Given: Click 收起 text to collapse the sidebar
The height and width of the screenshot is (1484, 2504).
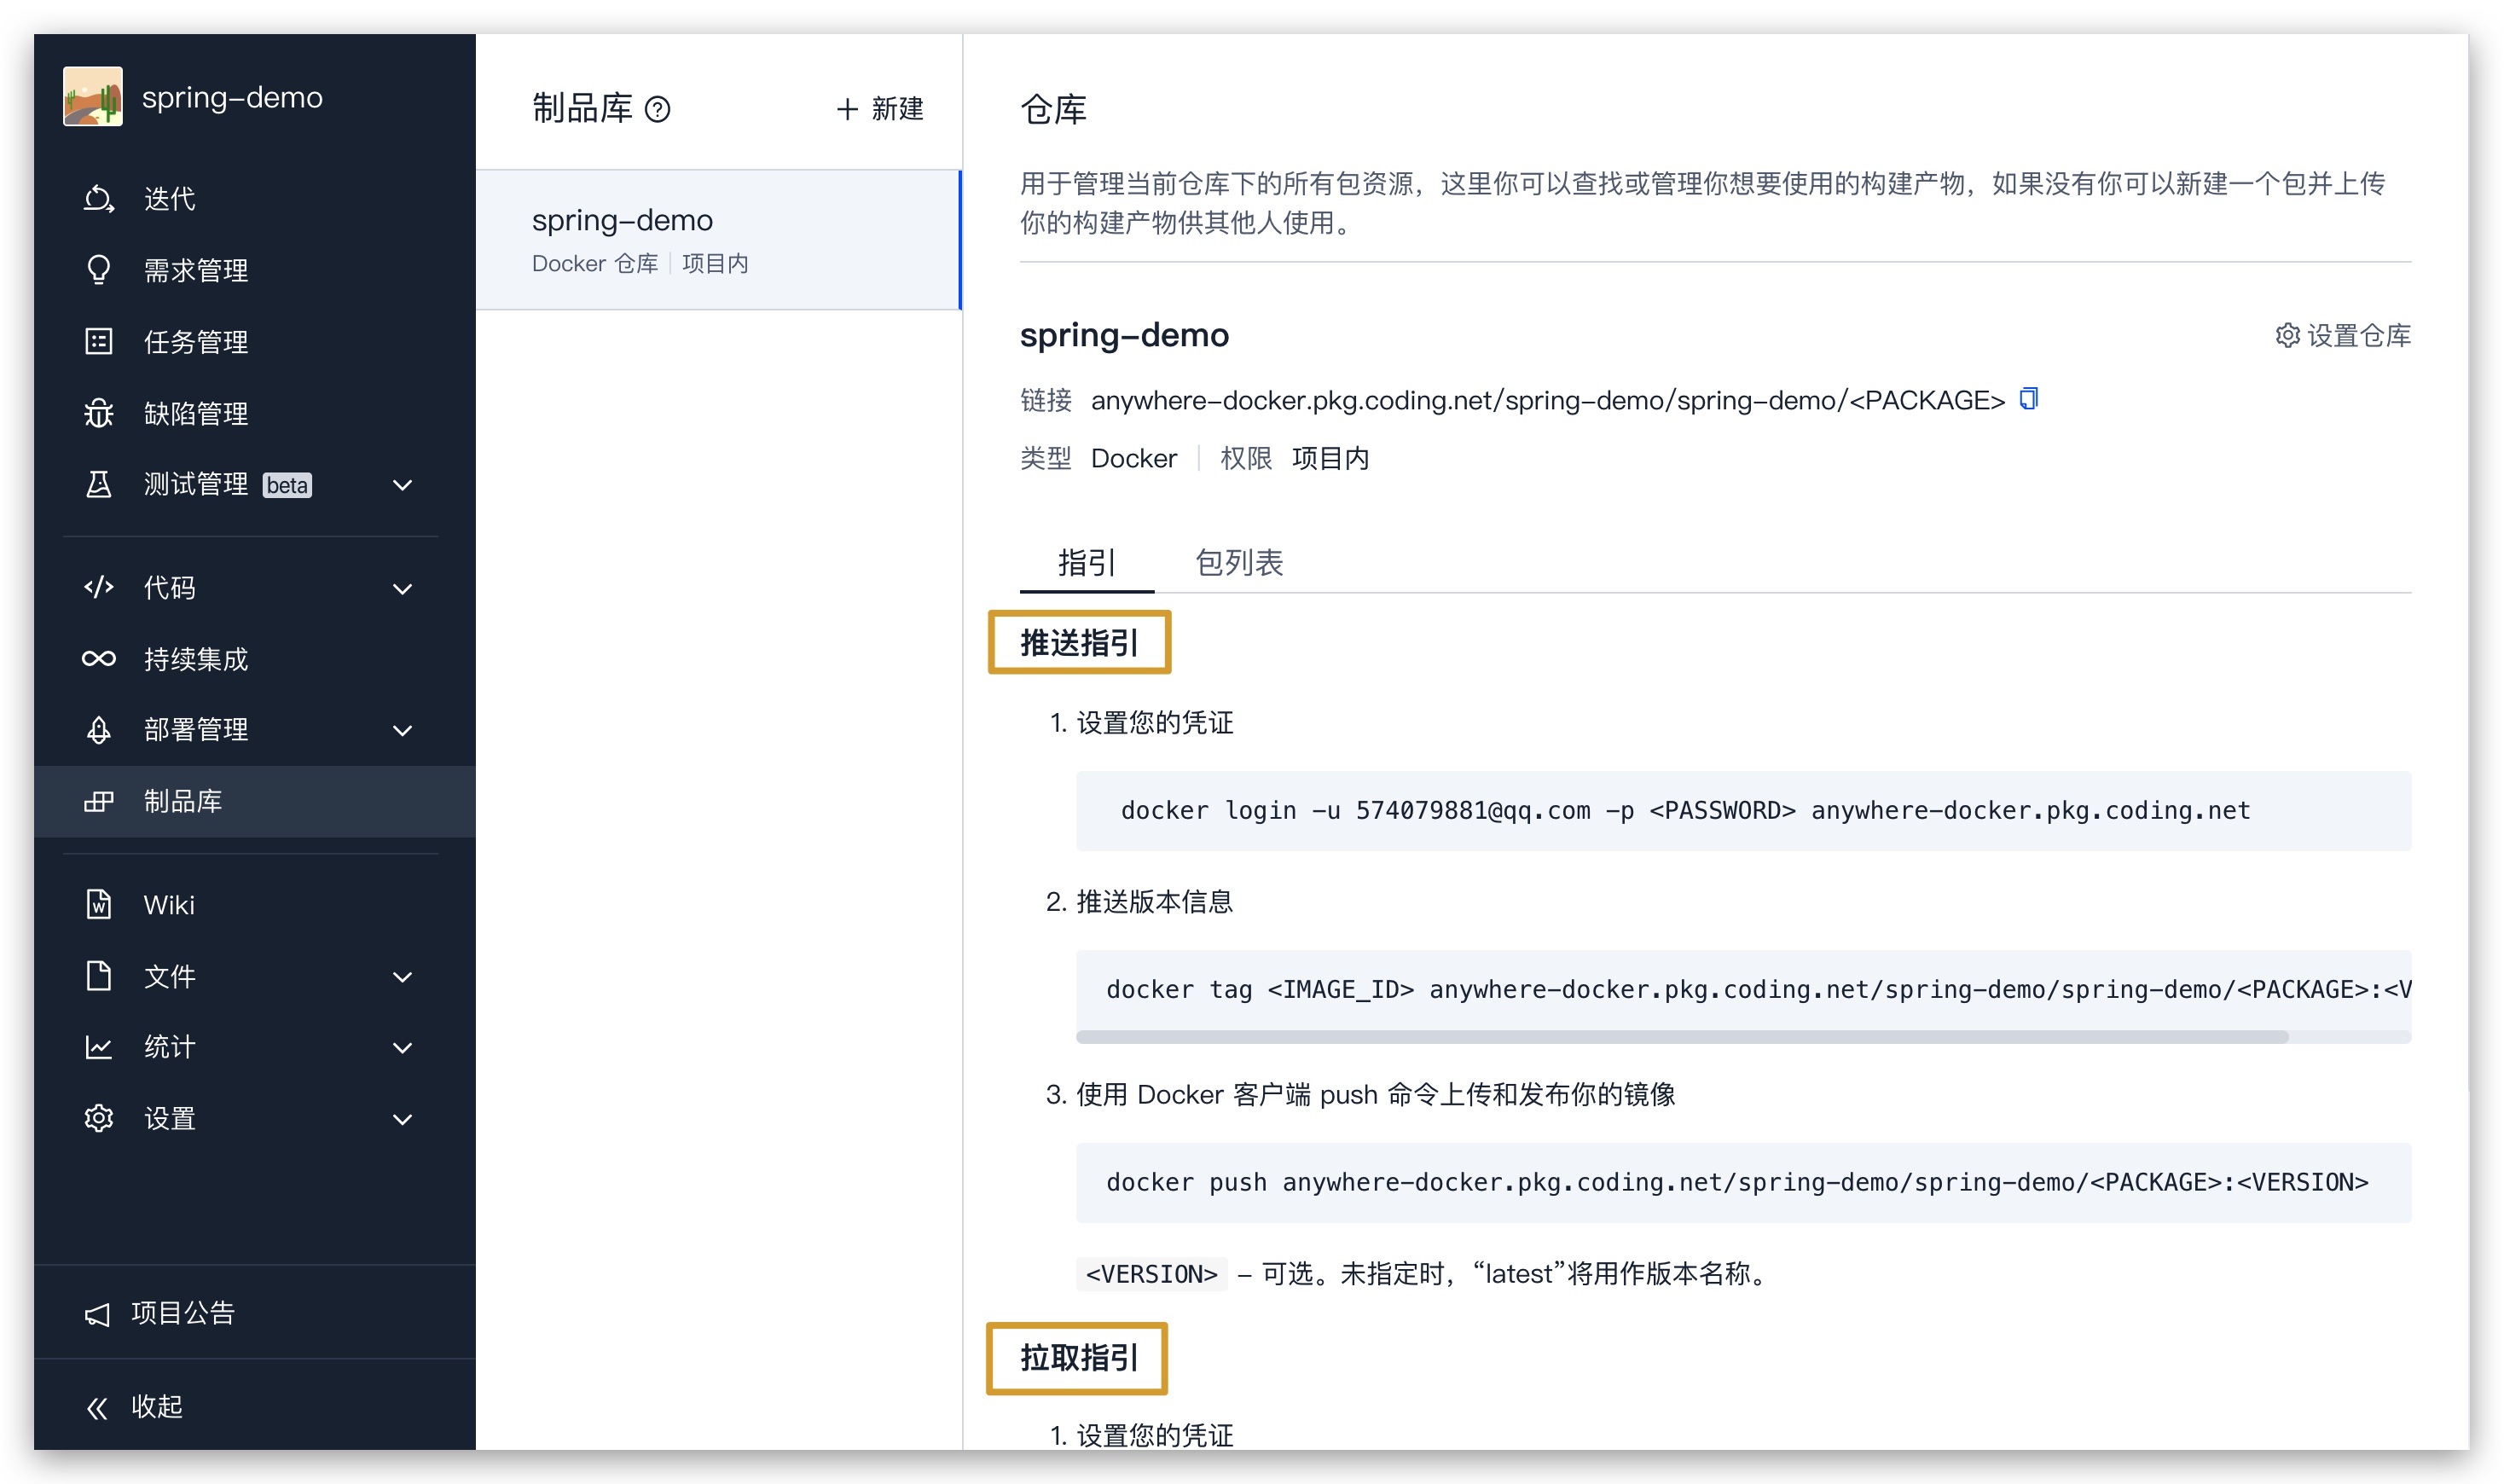Looking at the screenshot, I should pyautogui.click(x=157, y=1407).
